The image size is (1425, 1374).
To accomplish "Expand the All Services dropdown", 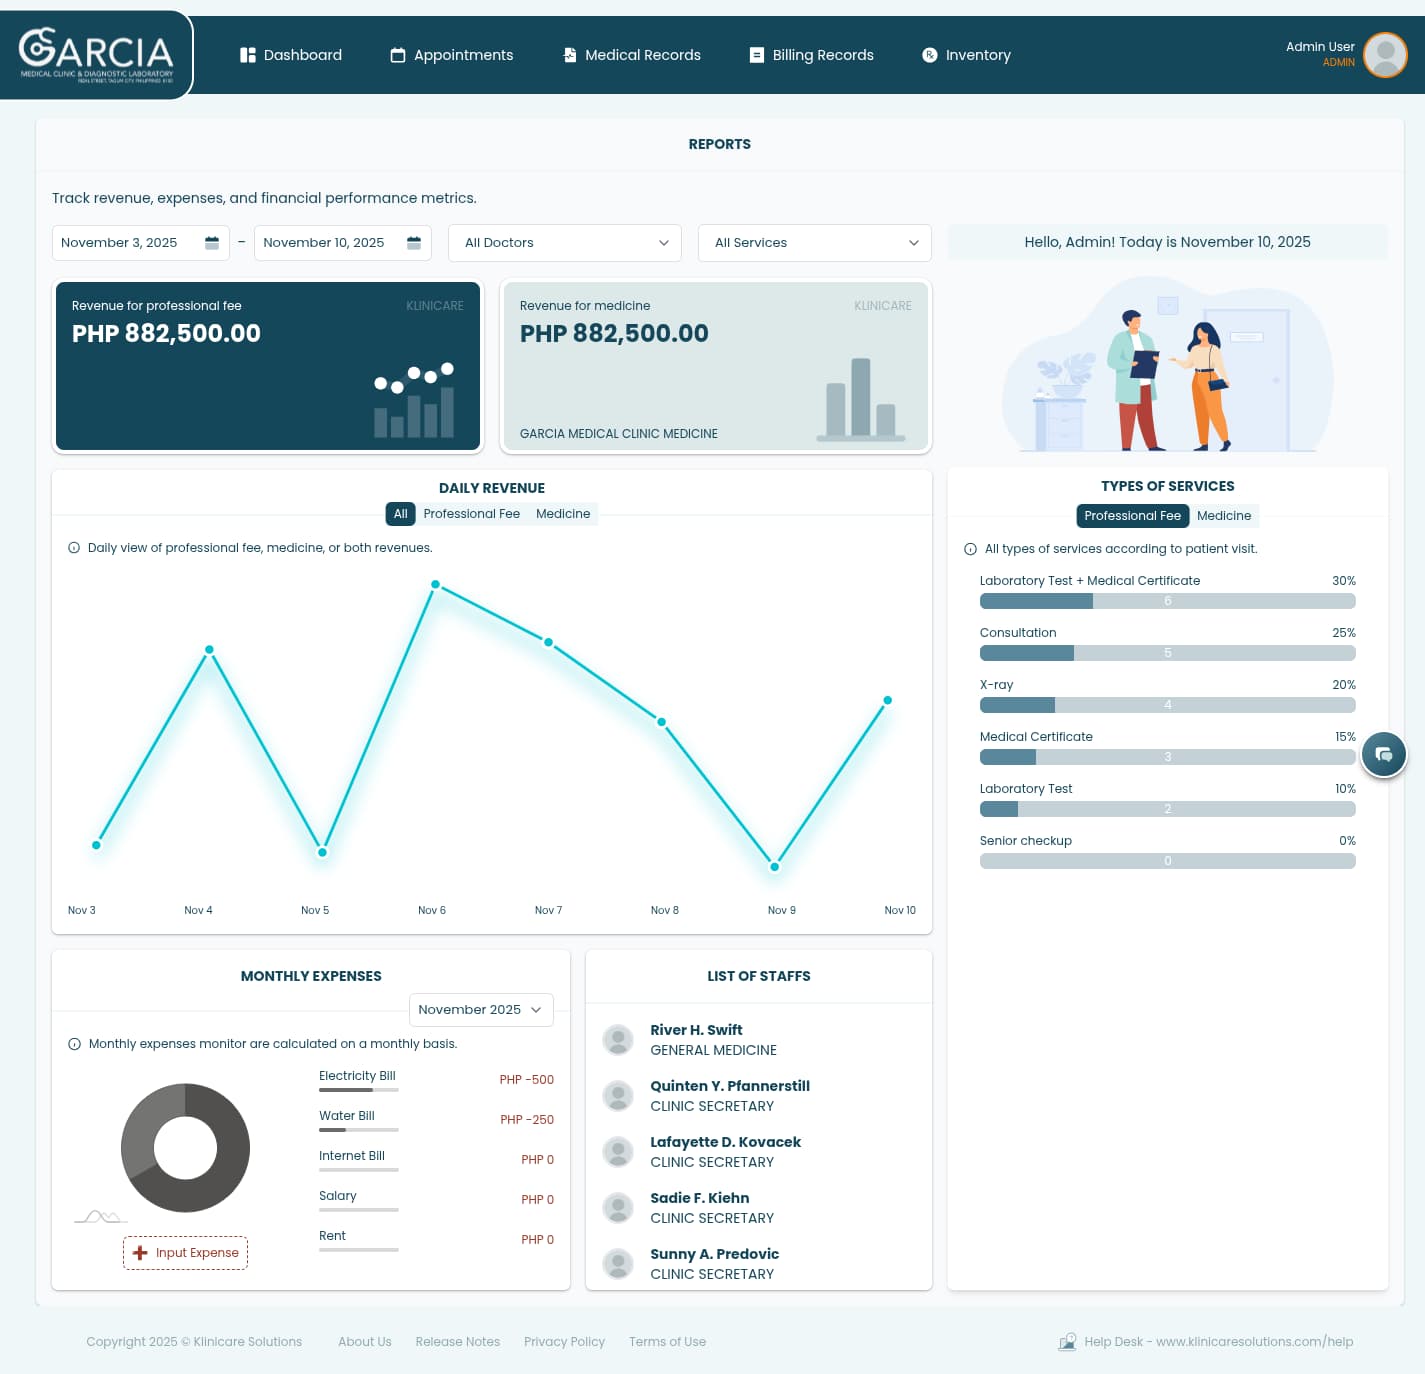I will tap(815, 243).
